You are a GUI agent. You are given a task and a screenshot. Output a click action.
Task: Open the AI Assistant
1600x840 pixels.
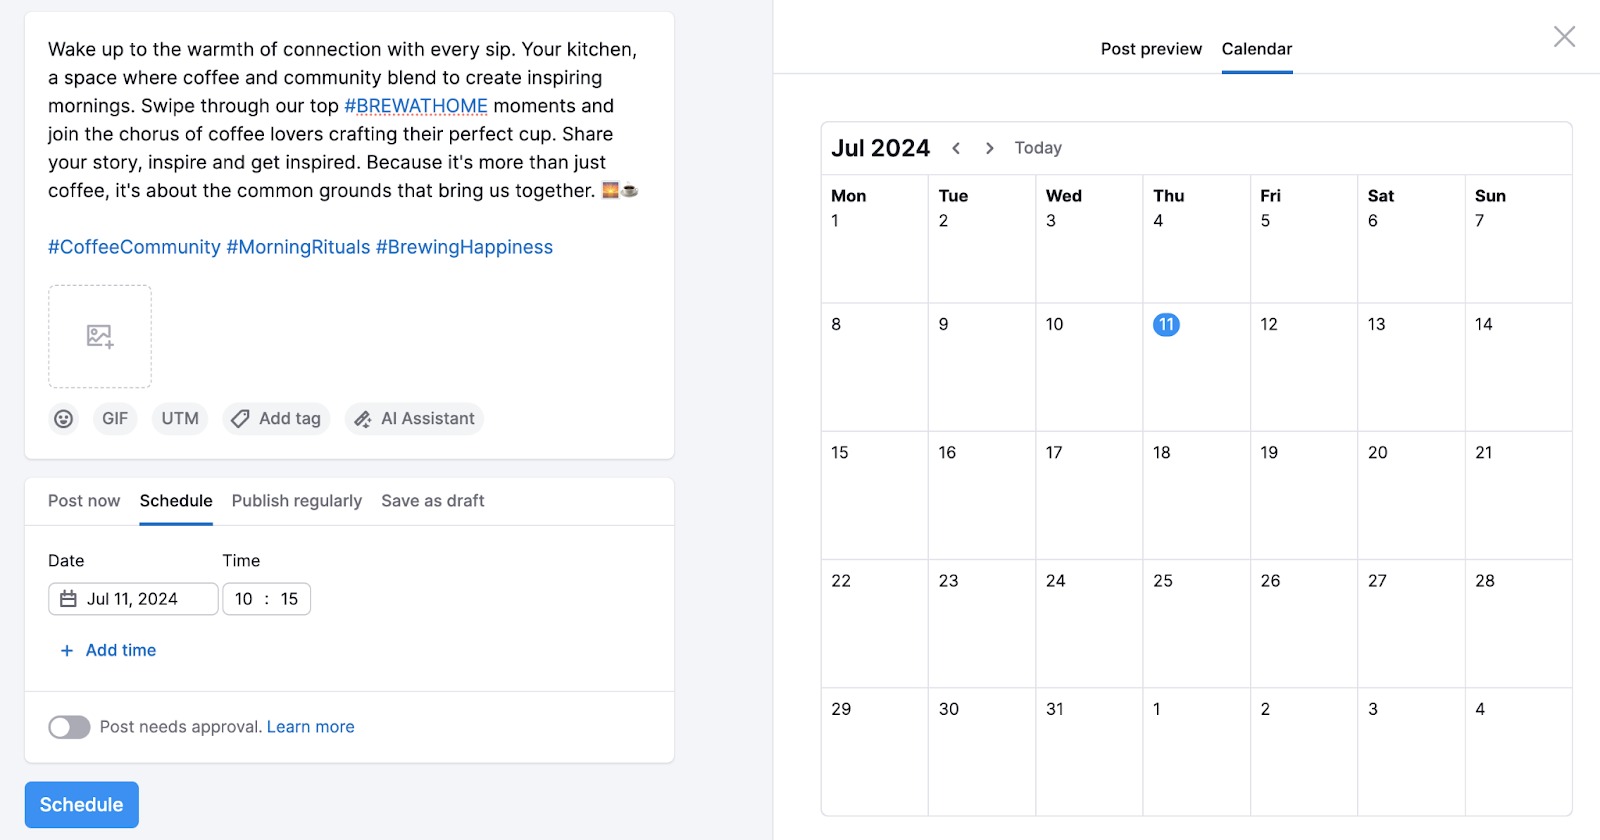pos(414,419)
